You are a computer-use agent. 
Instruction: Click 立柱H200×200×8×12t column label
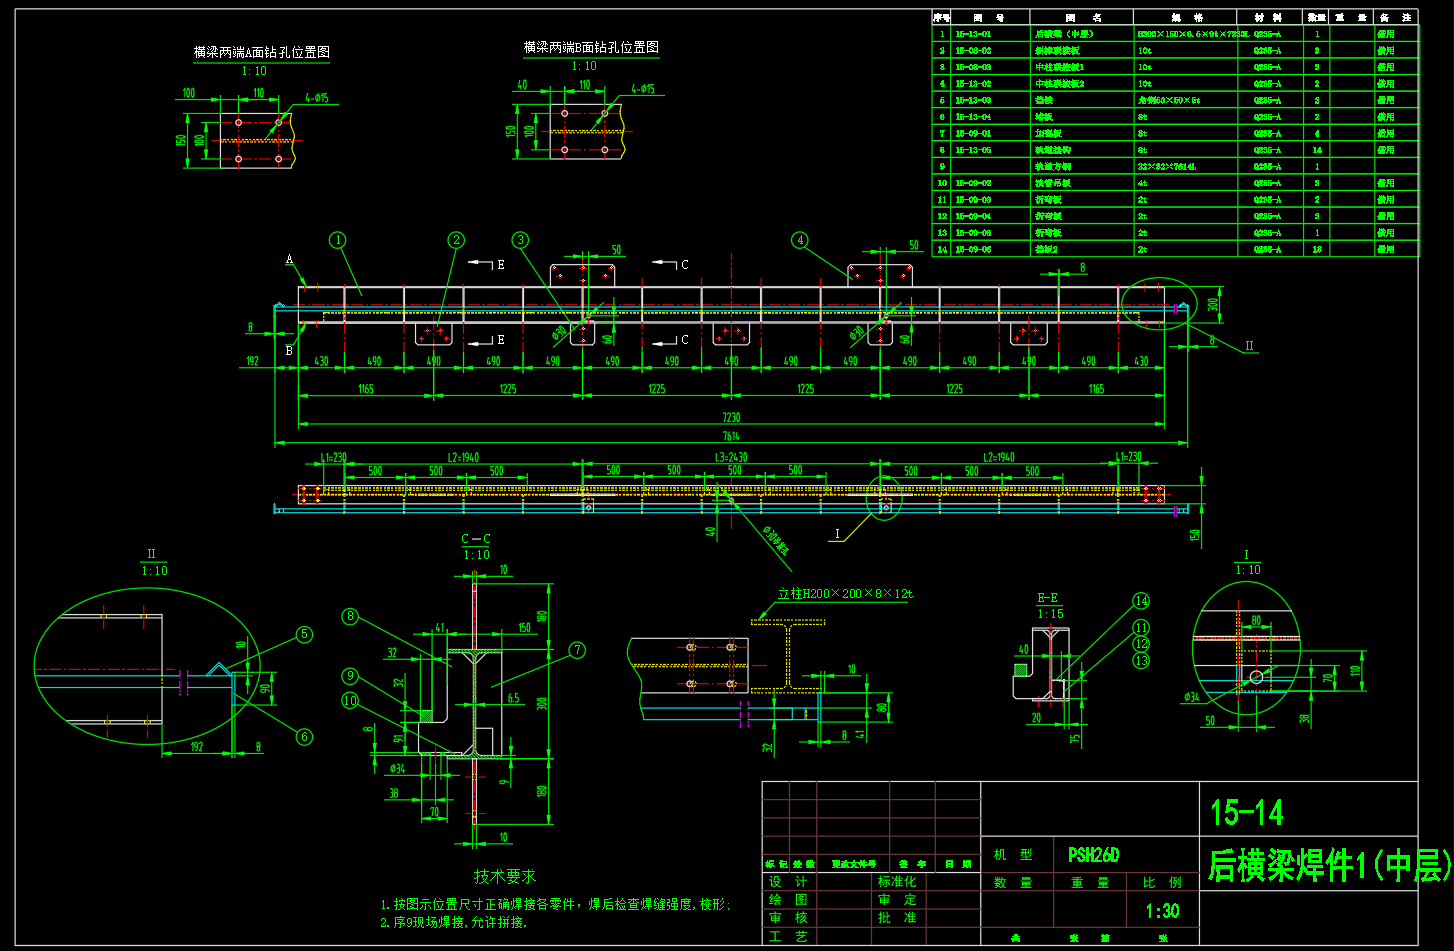tap(845, 594)
